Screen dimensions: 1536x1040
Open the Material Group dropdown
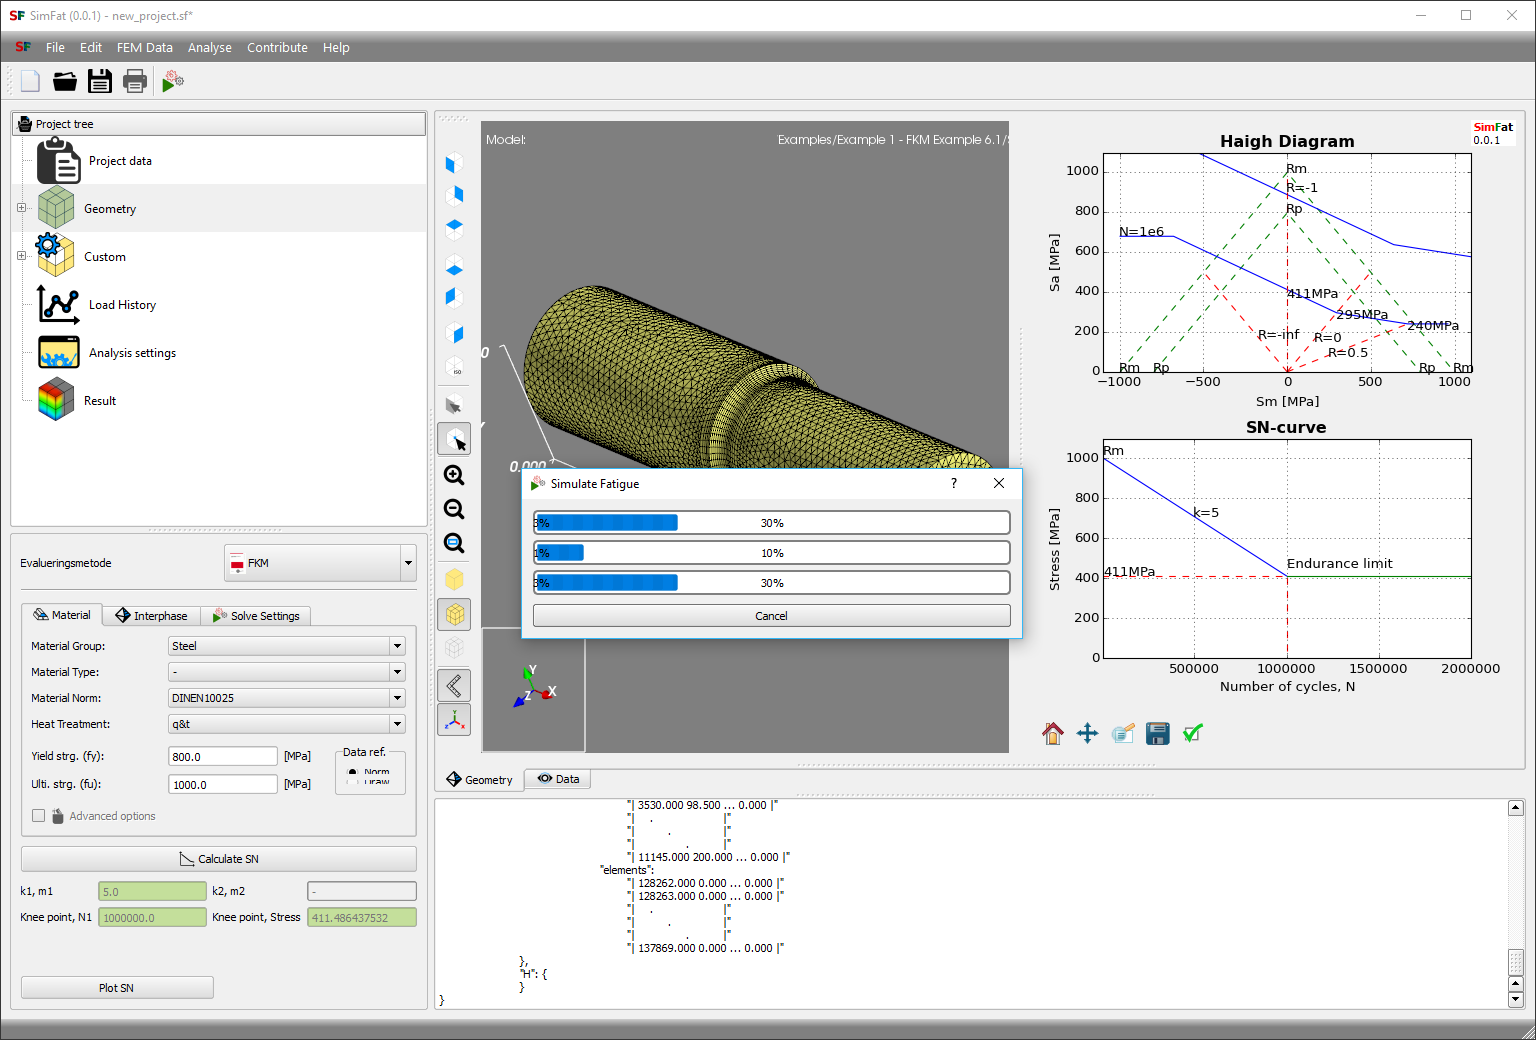pos(286,646)
